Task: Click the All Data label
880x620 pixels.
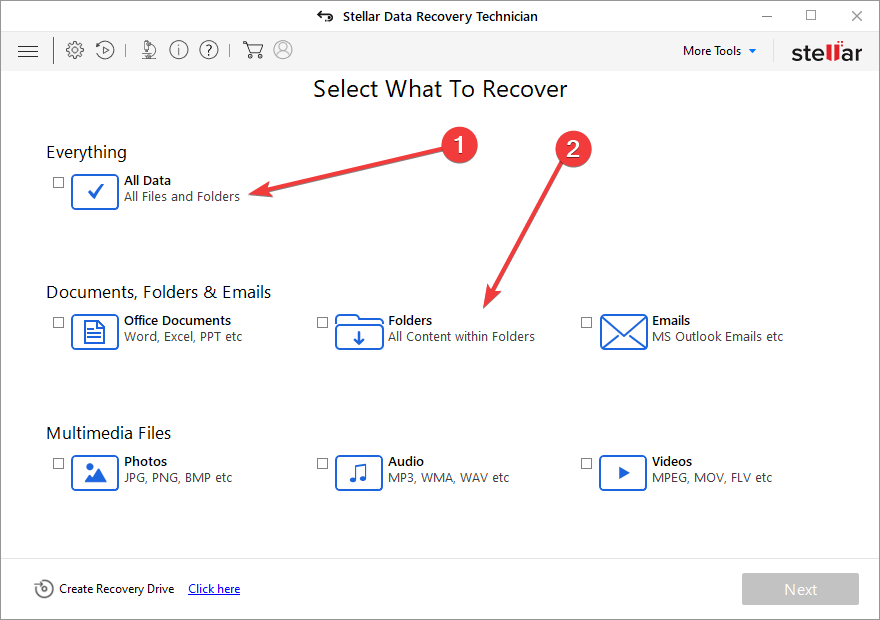Action: 147,181
